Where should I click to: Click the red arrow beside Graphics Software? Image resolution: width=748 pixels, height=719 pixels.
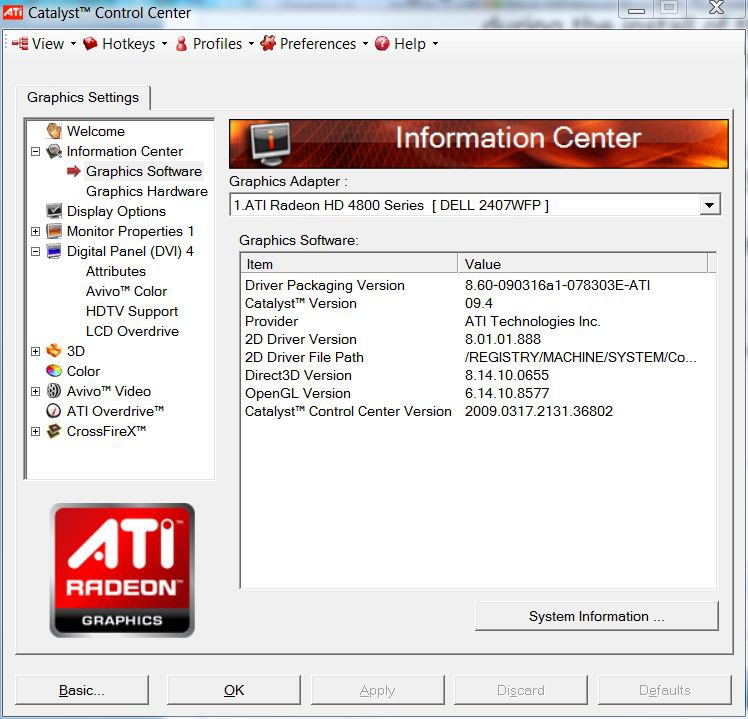pyautogui.click(x=73, y=171)
